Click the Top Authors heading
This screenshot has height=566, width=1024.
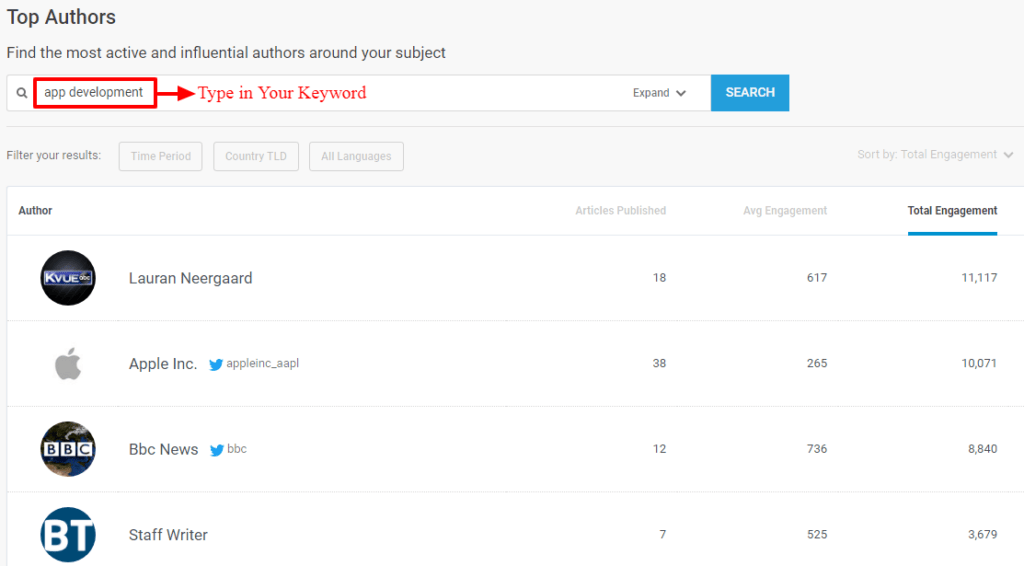click(x=61, y=17)
